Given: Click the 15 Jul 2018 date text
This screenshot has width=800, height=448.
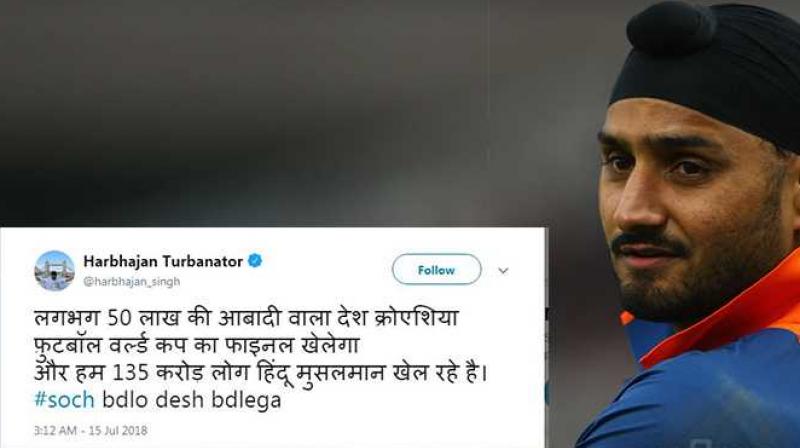Looking at the screenshot, I should click(x=118, y=430).
